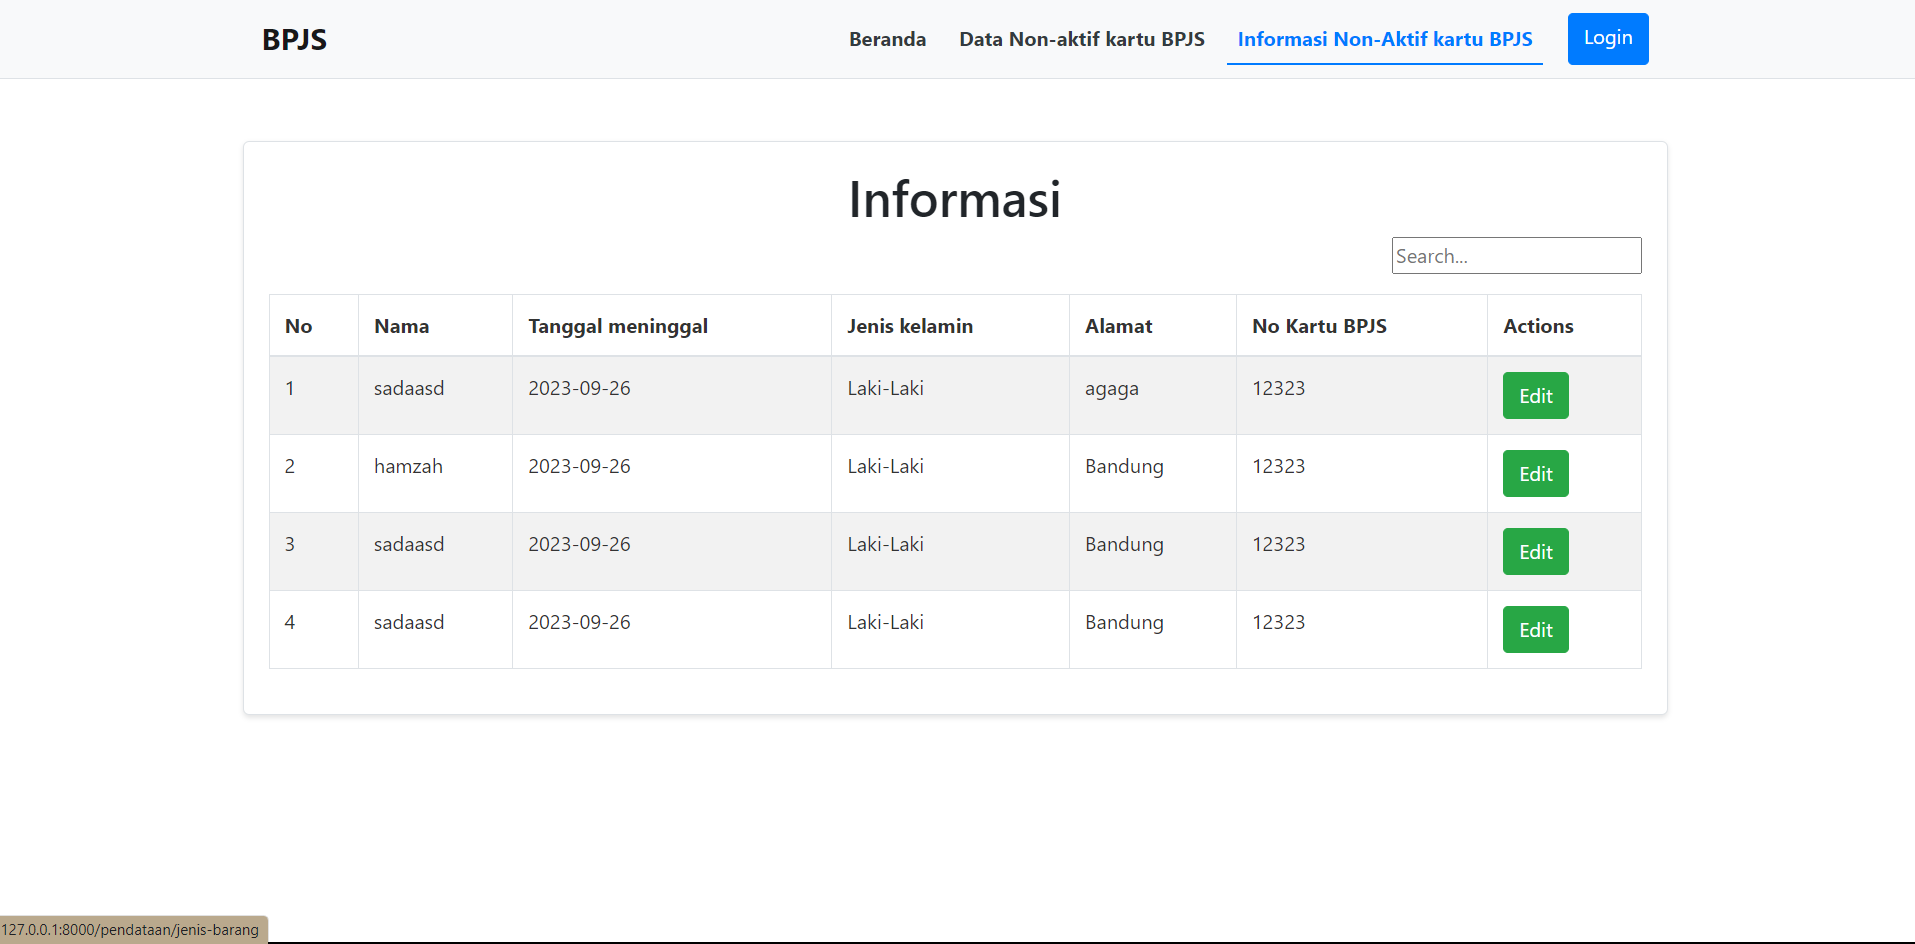
Task: Edit row number 3 entry
Action: click(1535, 552)
